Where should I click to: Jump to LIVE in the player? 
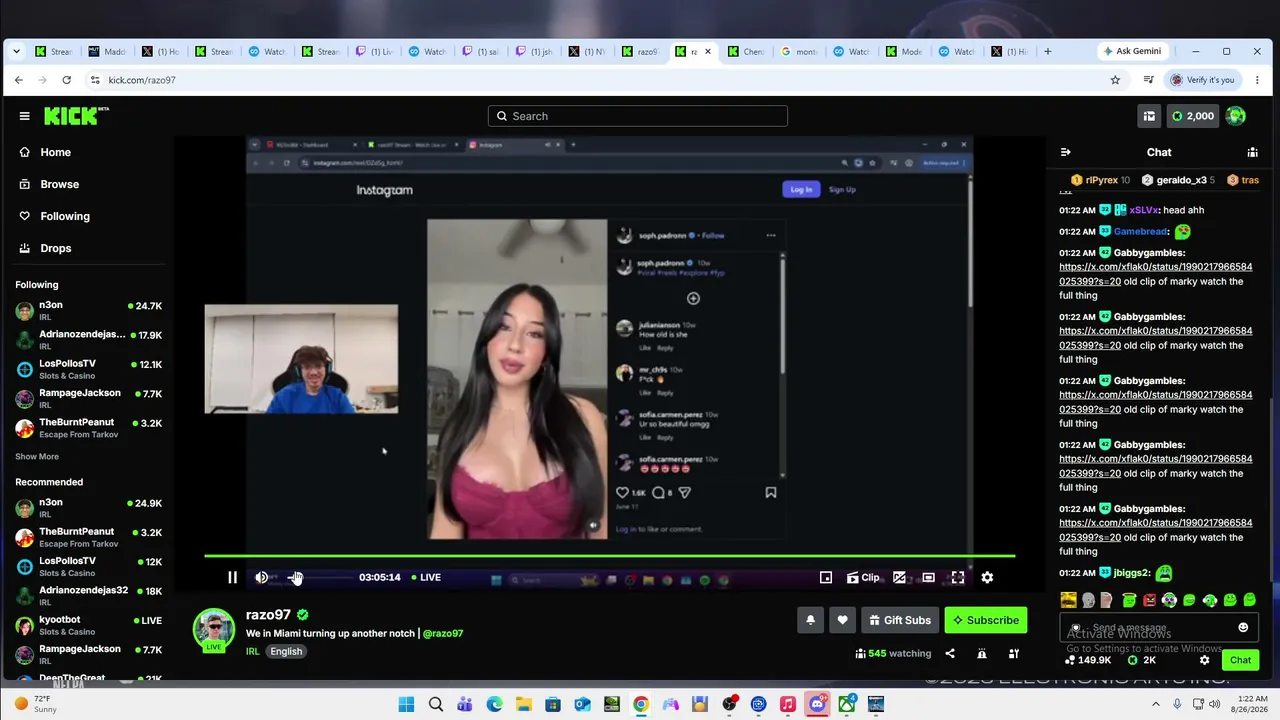[x=425, y=577]
